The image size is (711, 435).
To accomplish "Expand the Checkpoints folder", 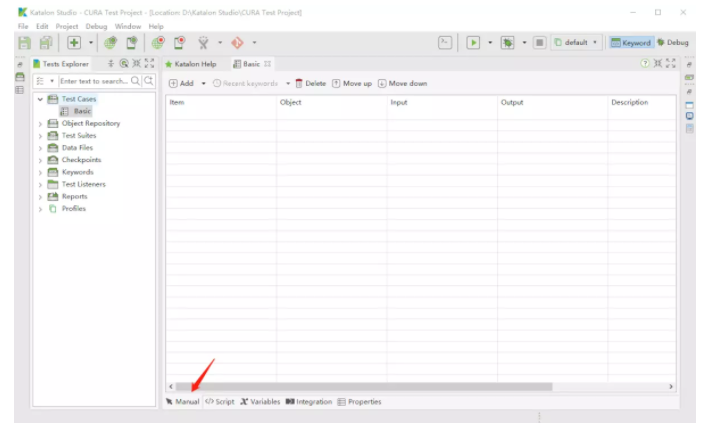I will pos(40,160).
